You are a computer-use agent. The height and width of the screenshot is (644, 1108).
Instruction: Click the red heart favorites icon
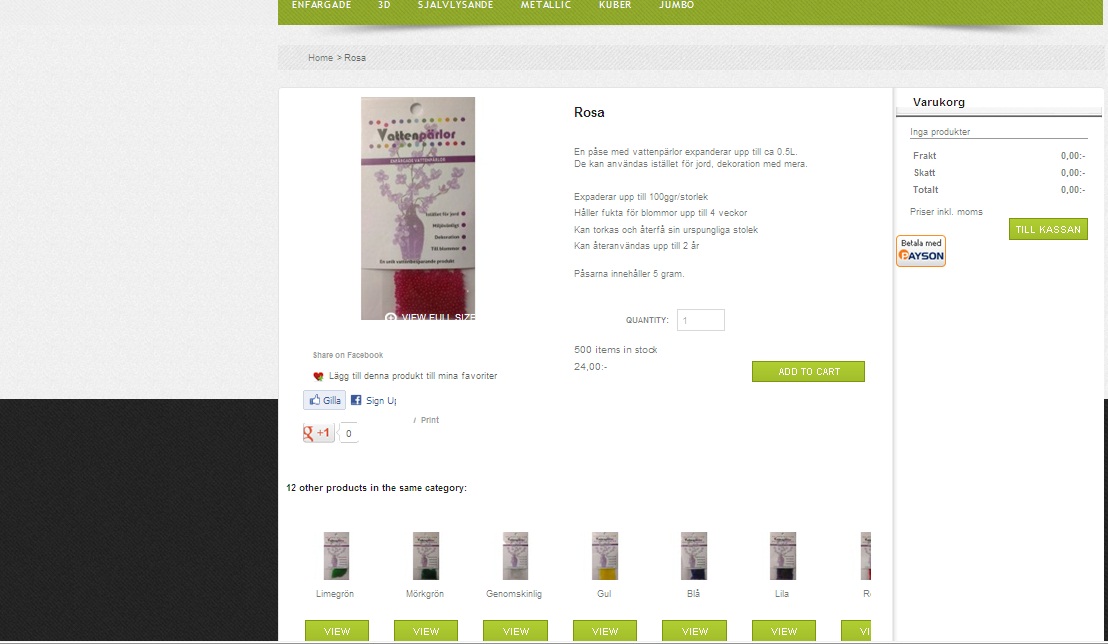click(x=318, y=376)
